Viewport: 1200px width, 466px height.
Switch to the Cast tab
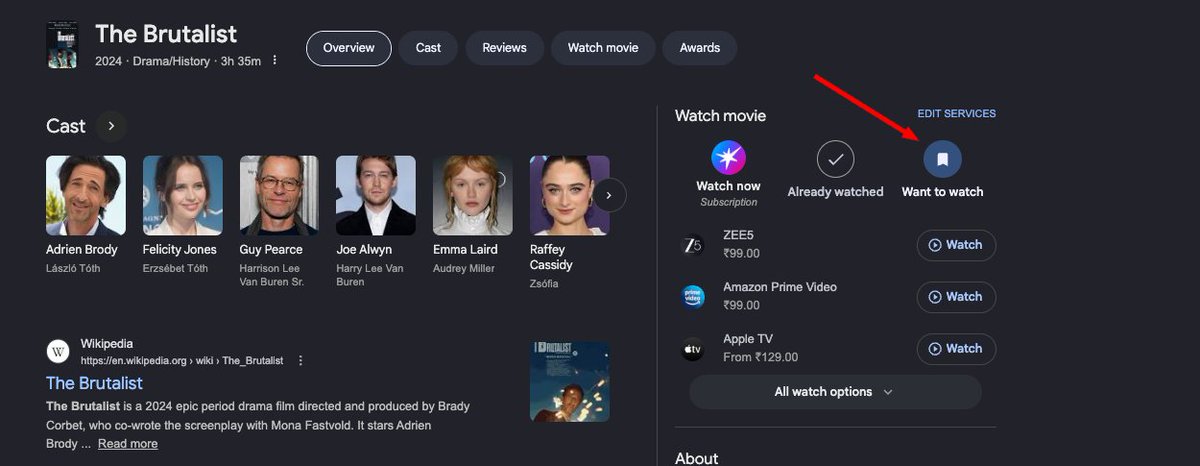click(429, 48)
